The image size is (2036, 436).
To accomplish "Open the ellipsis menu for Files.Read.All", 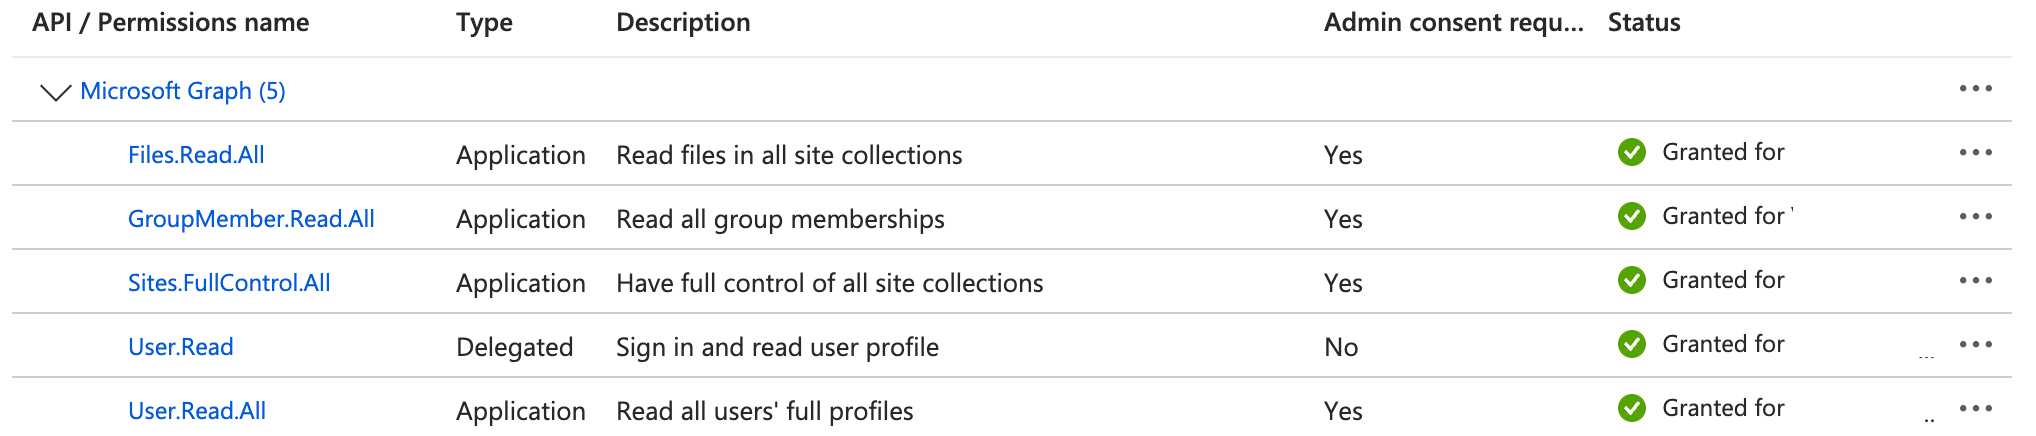I will [x=1975, y=153].
